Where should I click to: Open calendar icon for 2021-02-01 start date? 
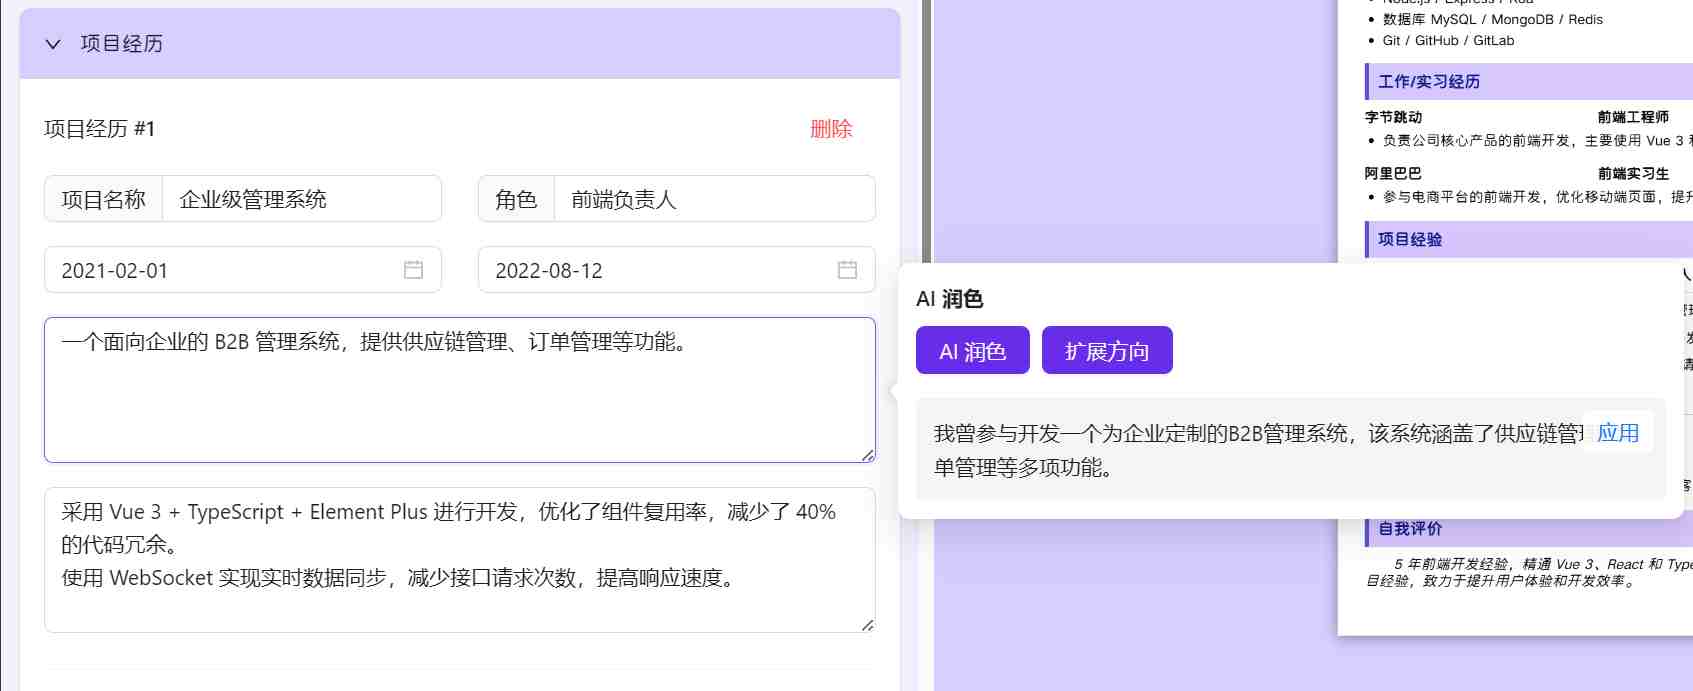pyautogui.click(x=413, y=270)
